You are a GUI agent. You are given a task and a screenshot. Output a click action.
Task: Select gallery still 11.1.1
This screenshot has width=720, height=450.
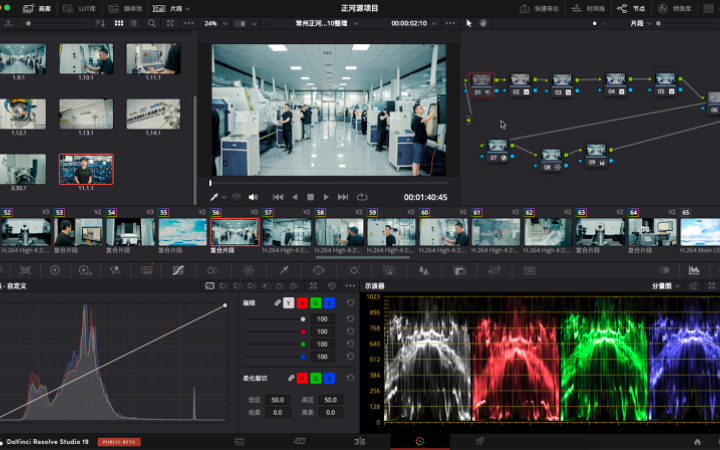point(86,169)
